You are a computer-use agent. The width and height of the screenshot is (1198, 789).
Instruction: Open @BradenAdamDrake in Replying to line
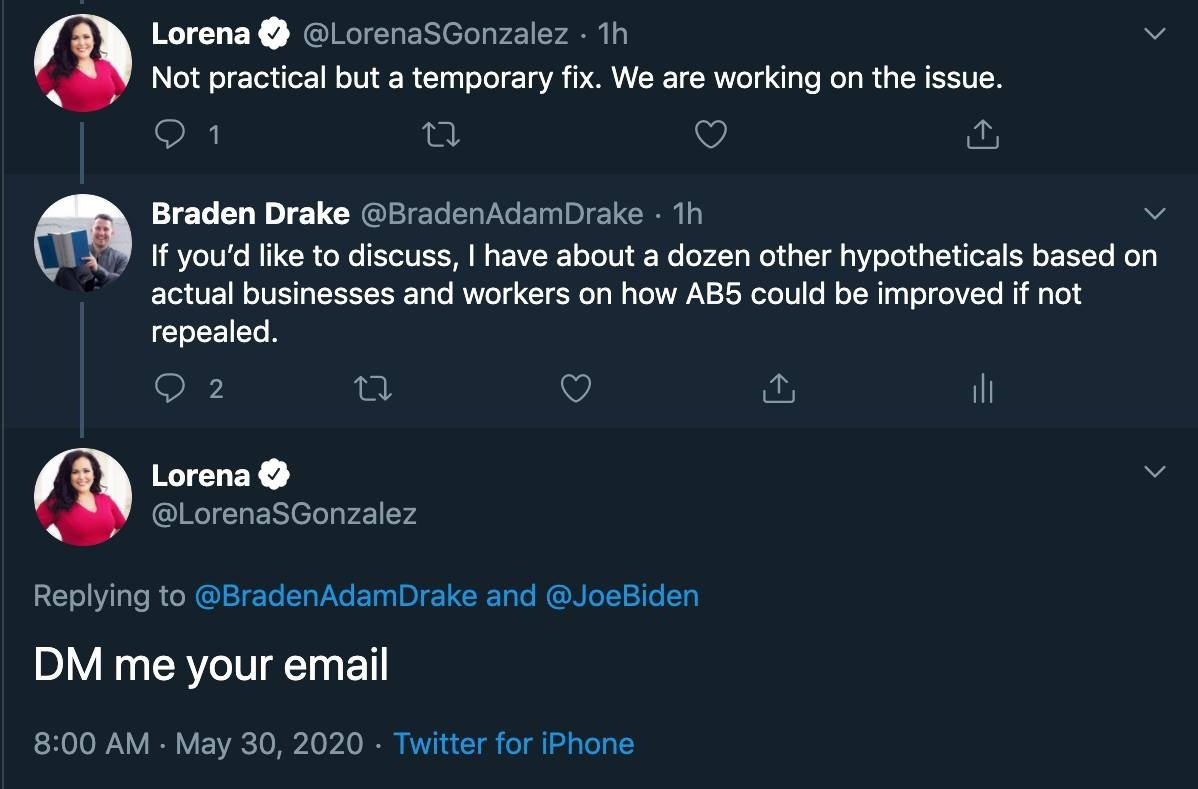pos(335,596)
